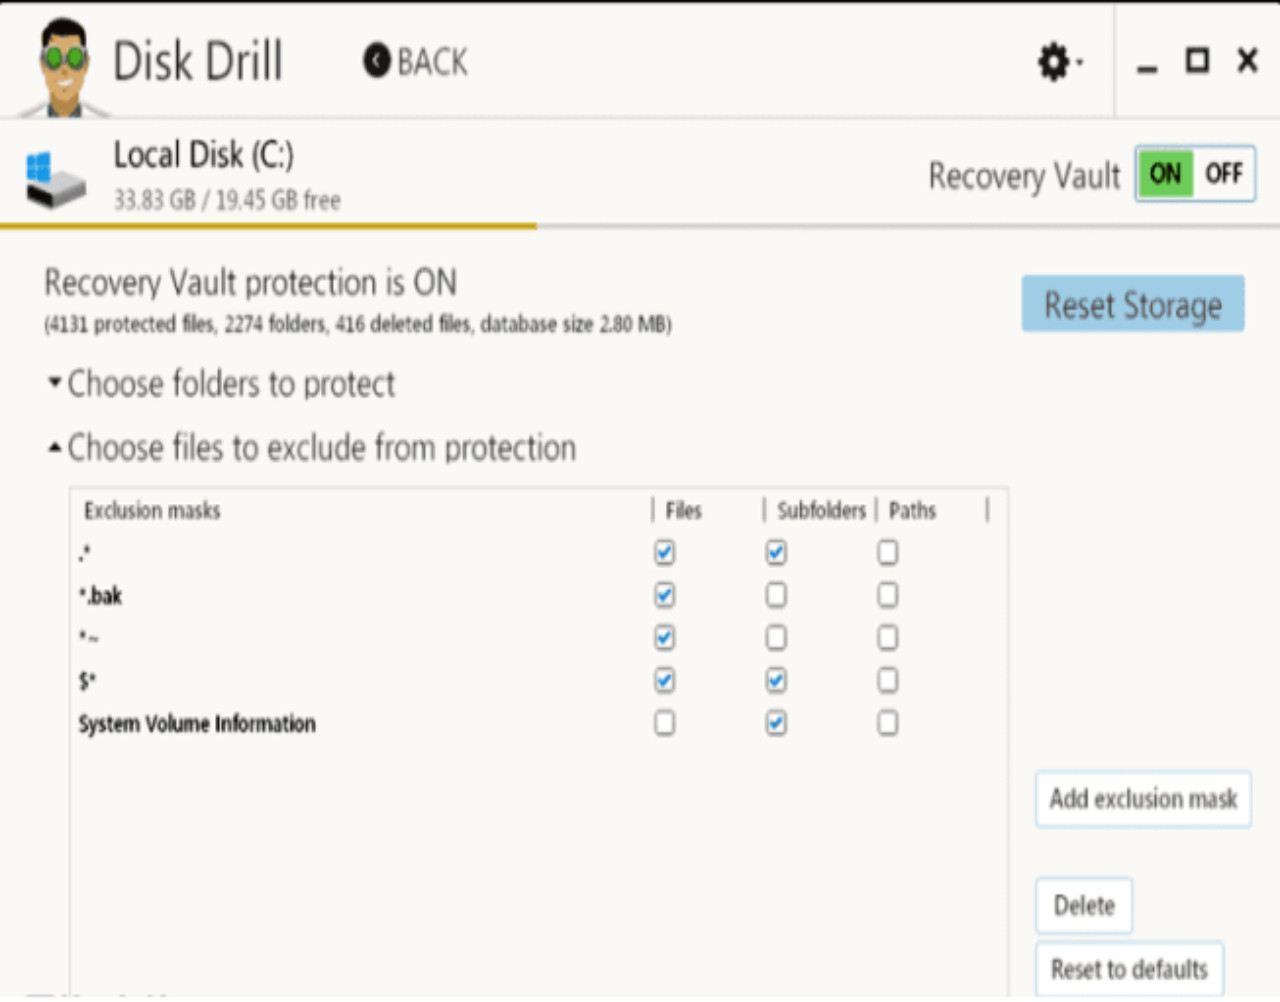
Task: Uncheck Files for *~ mask
Action: pyautogui.click(x=665, y=638)
